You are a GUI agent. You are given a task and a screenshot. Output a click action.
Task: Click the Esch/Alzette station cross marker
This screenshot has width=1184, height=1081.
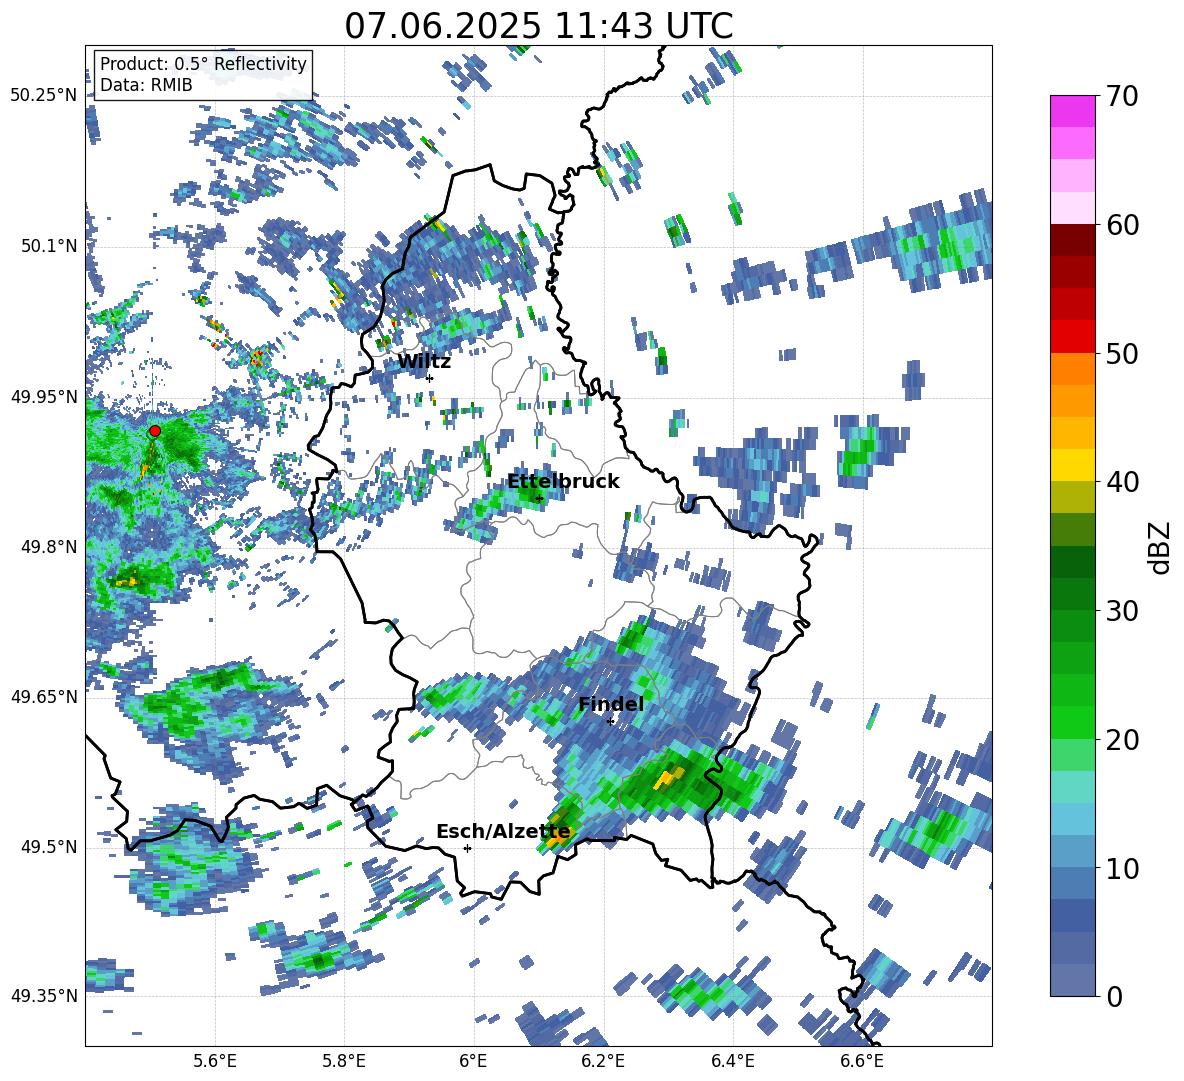pos(467,848)
